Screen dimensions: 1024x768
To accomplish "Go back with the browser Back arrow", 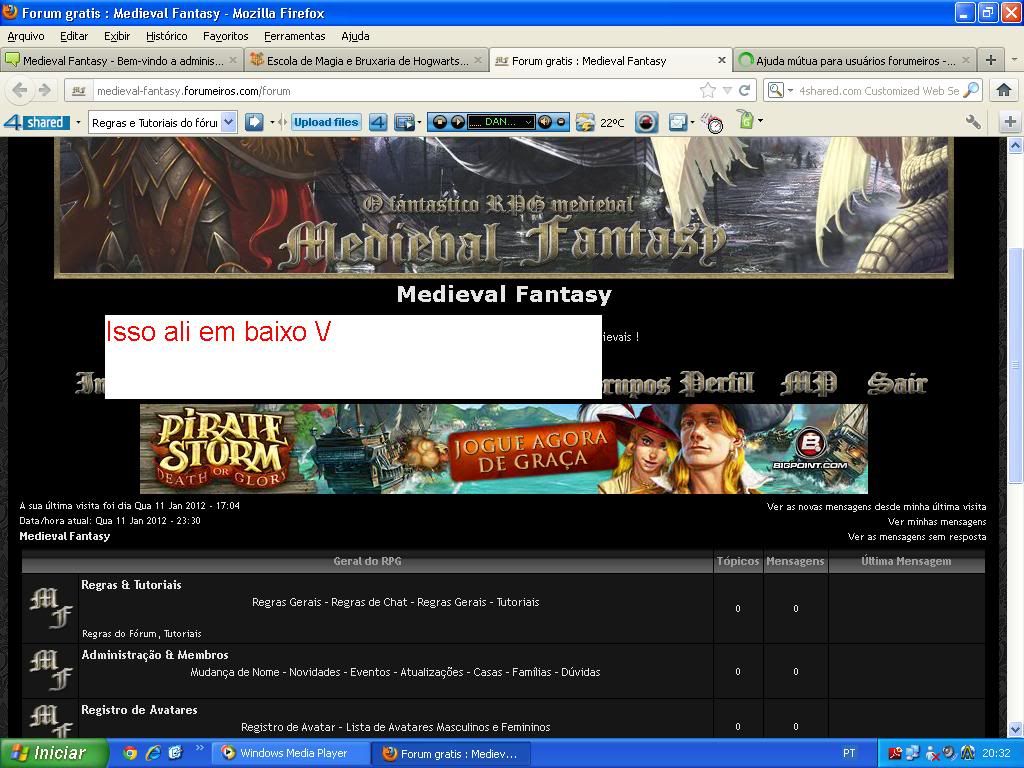I will point(20,90).
